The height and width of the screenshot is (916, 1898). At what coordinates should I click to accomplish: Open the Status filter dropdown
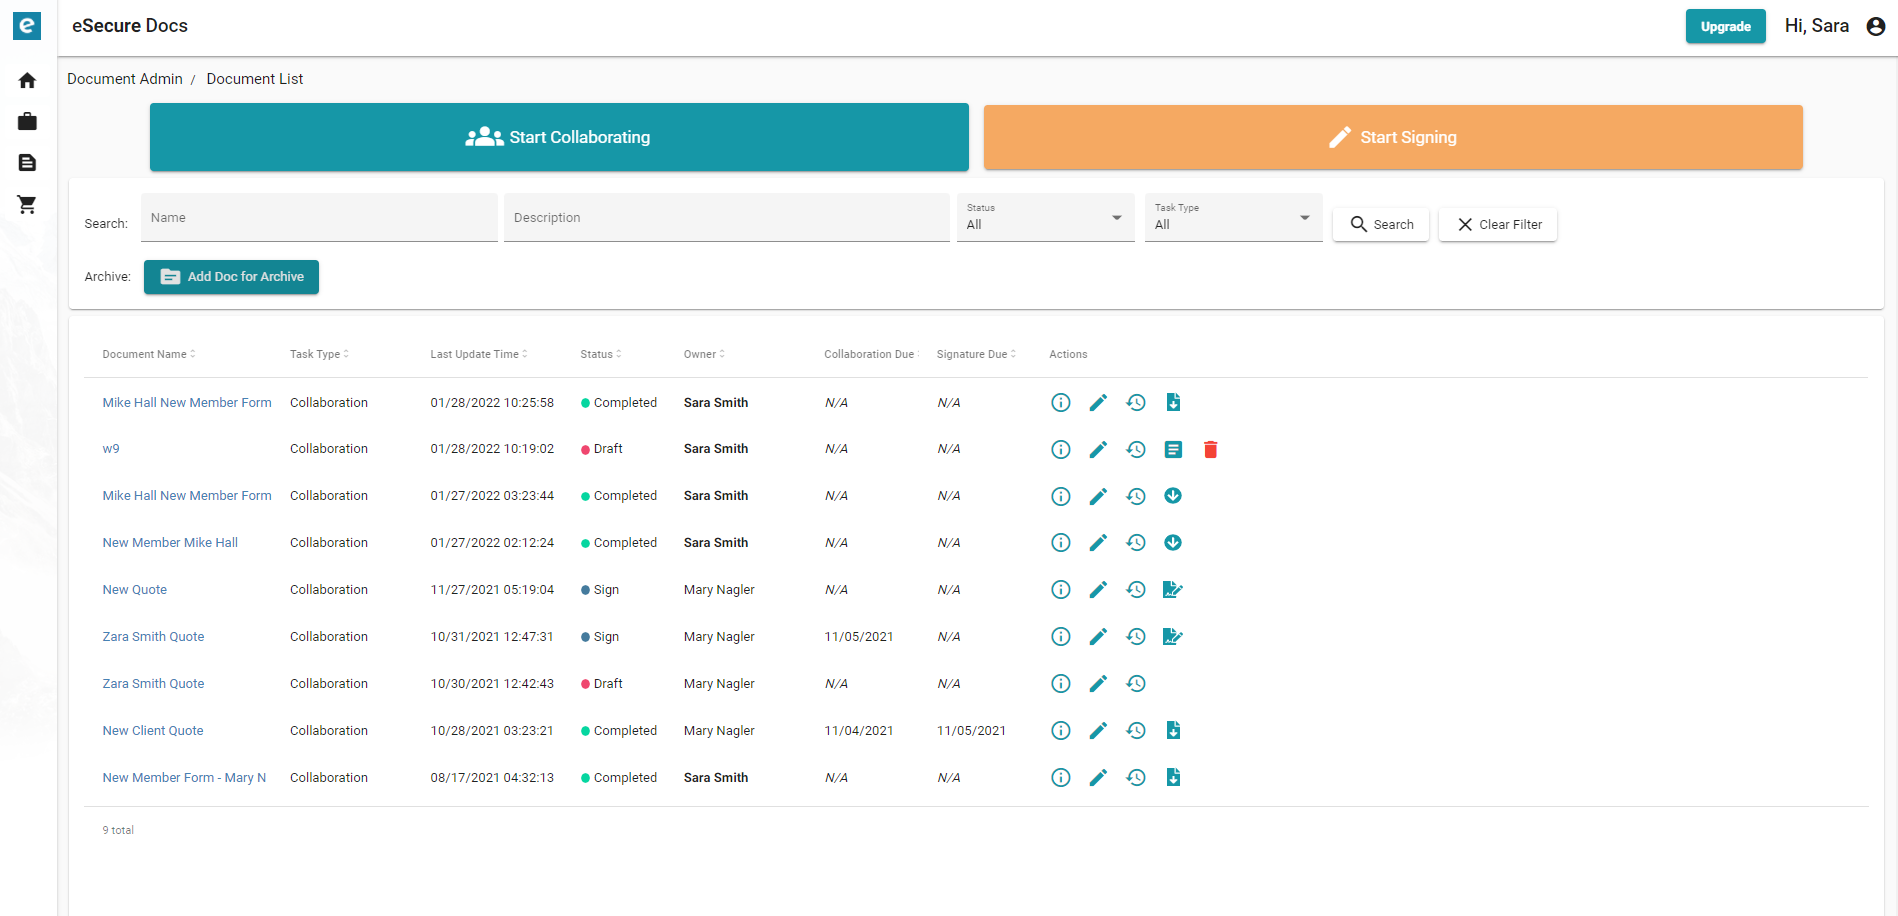coord(1044,217)
